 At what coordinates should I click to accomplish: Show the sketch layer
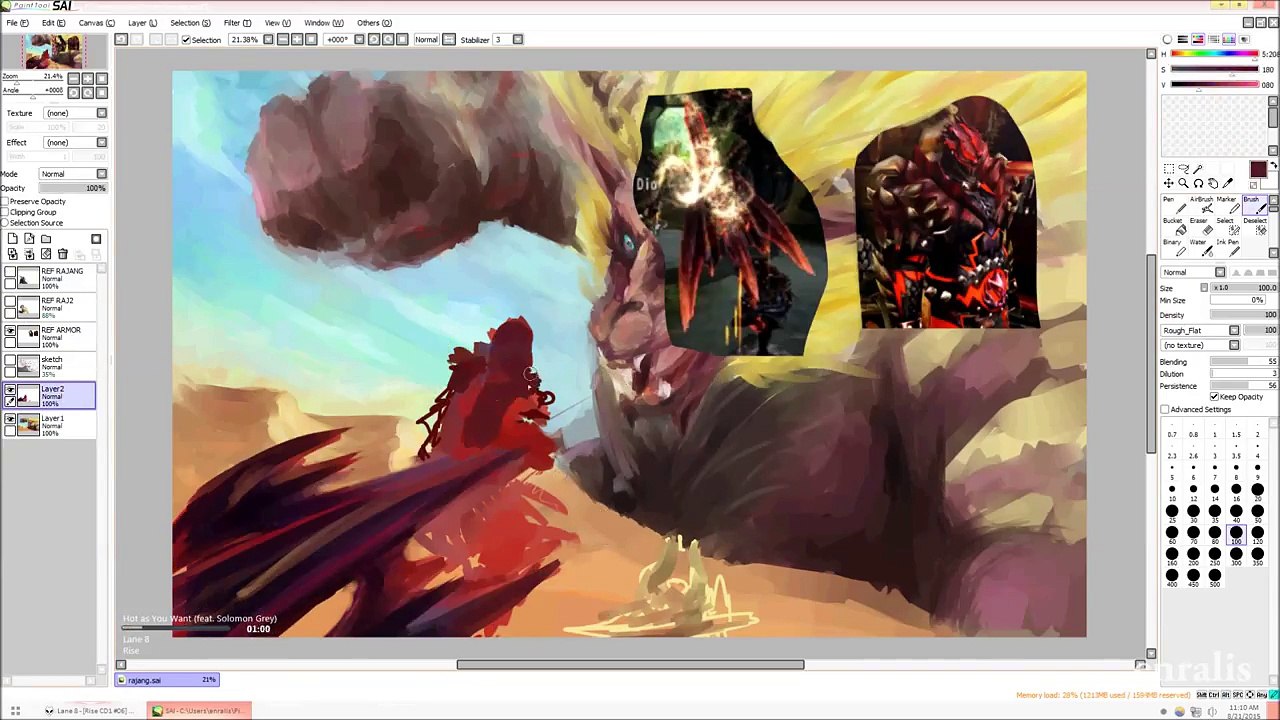click(10, 361)
